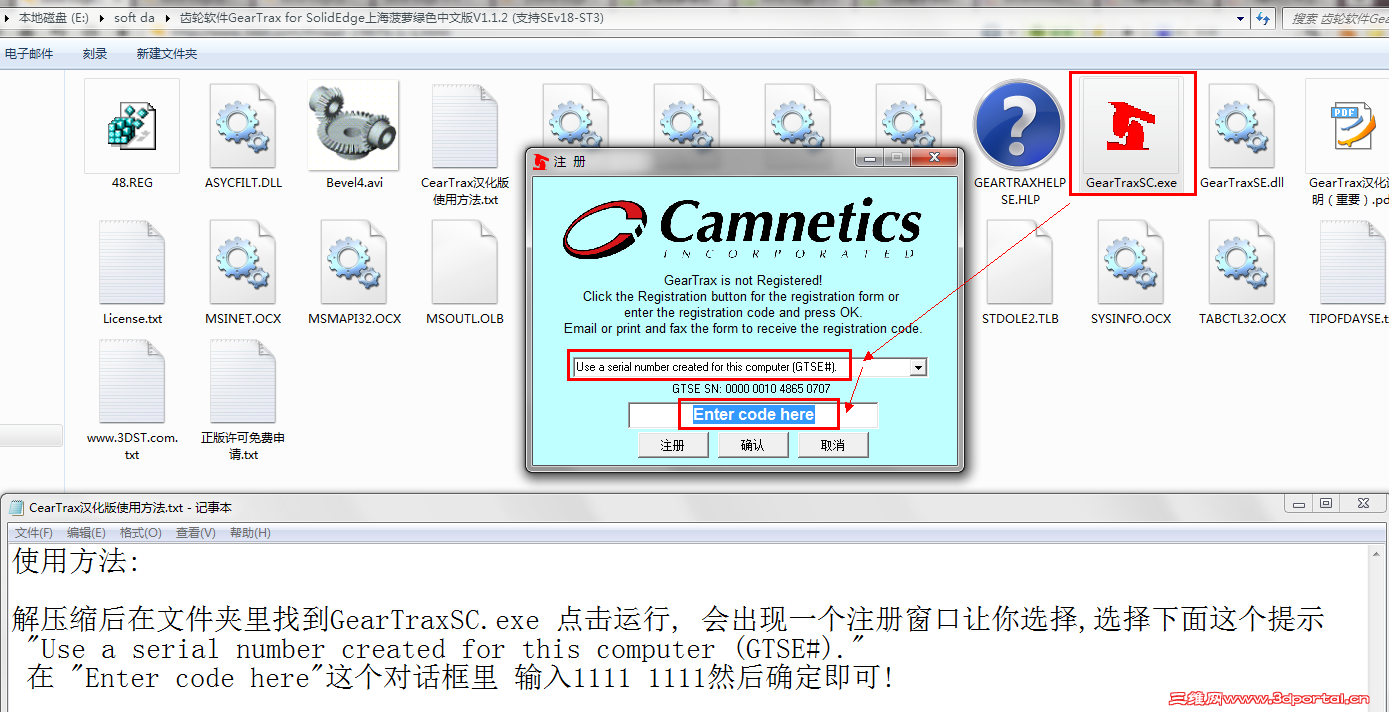Select the MSINET.OCX file icon
Image resolution: width=1389 pixels, height=712 pixels.
243,262
